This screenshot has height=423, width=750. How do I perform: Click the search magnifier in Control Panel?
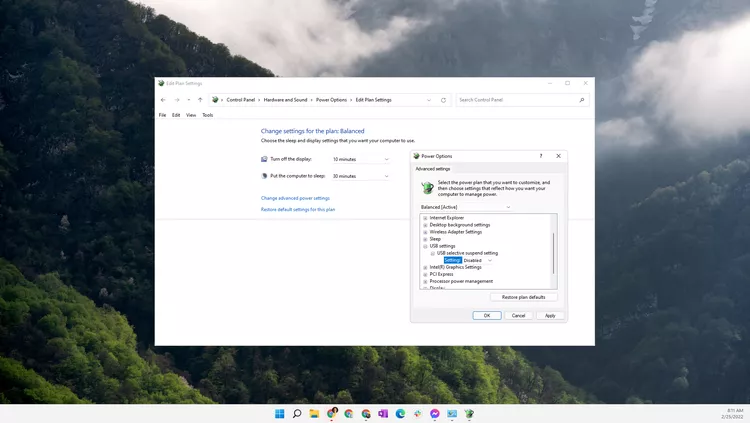(582, 100)
